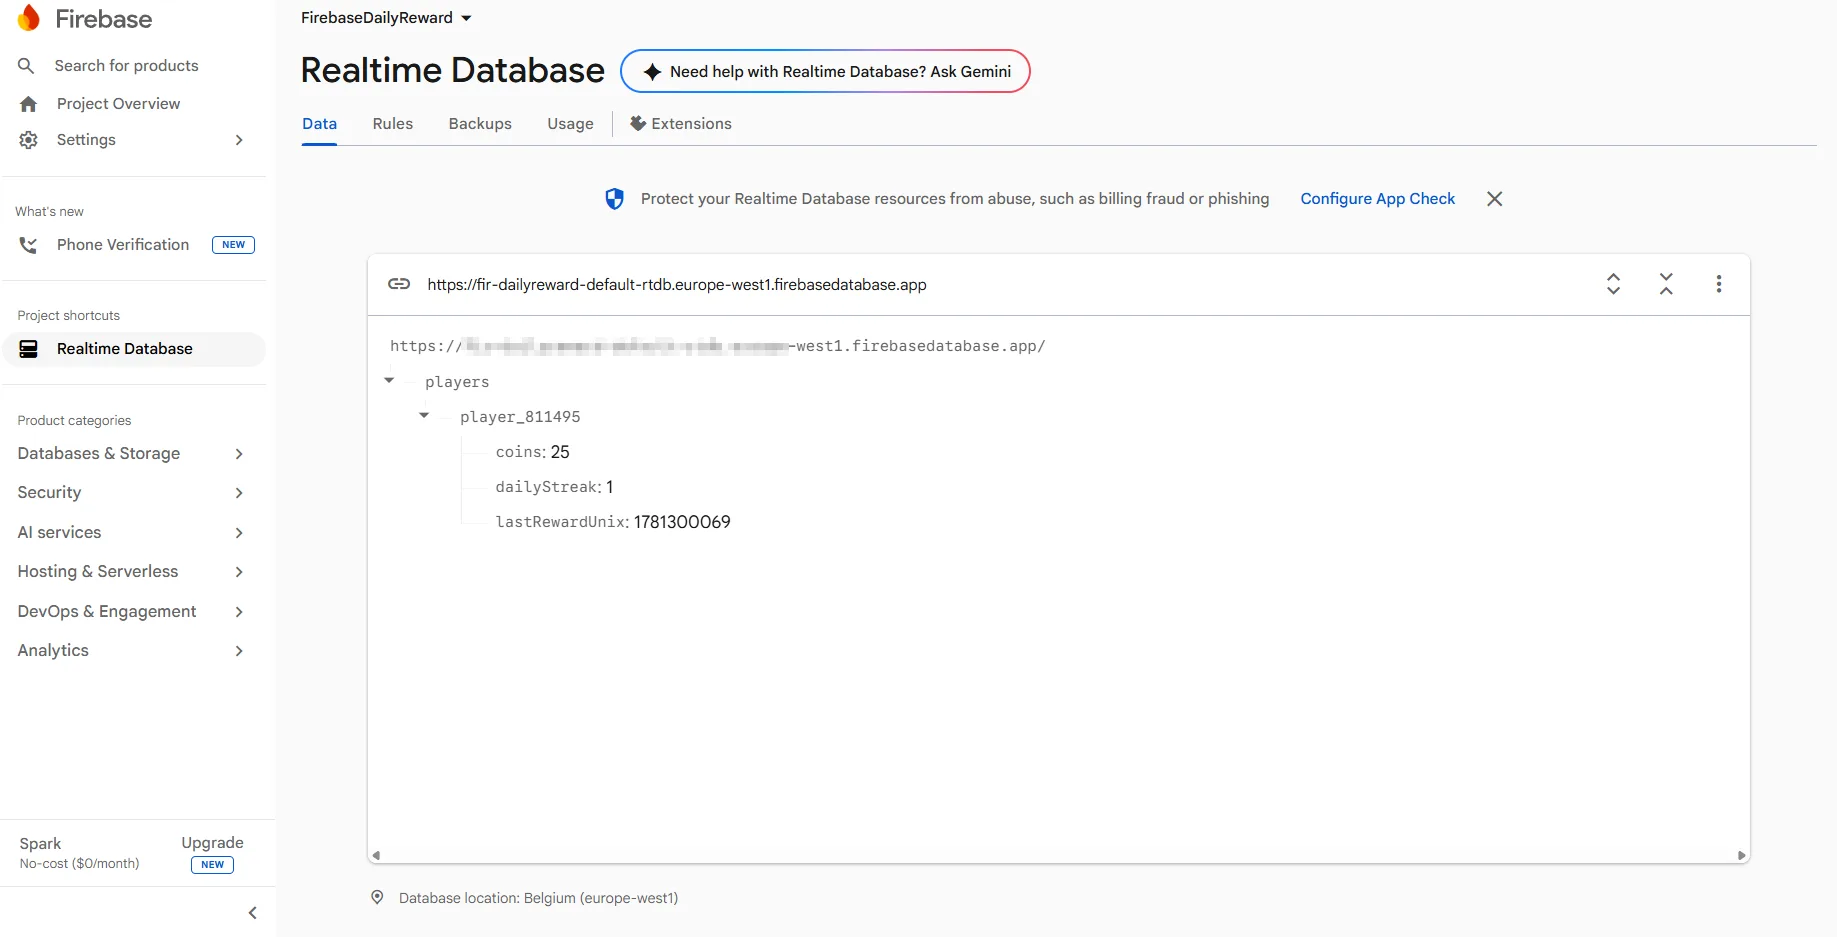Click the lastRewardUnix value 1781300069
The image size is (1837, 937).
(x=682, y=522)
